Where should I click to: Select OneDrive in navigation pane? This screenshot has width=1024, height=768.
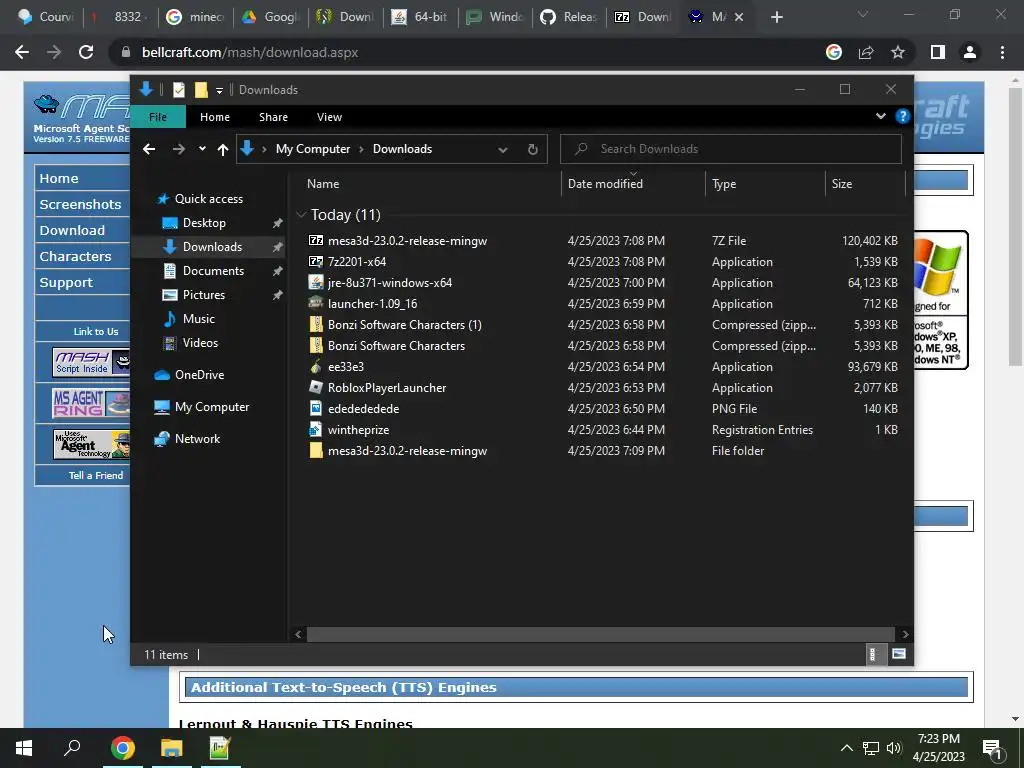pyautogui.click(x=199, y=375)
